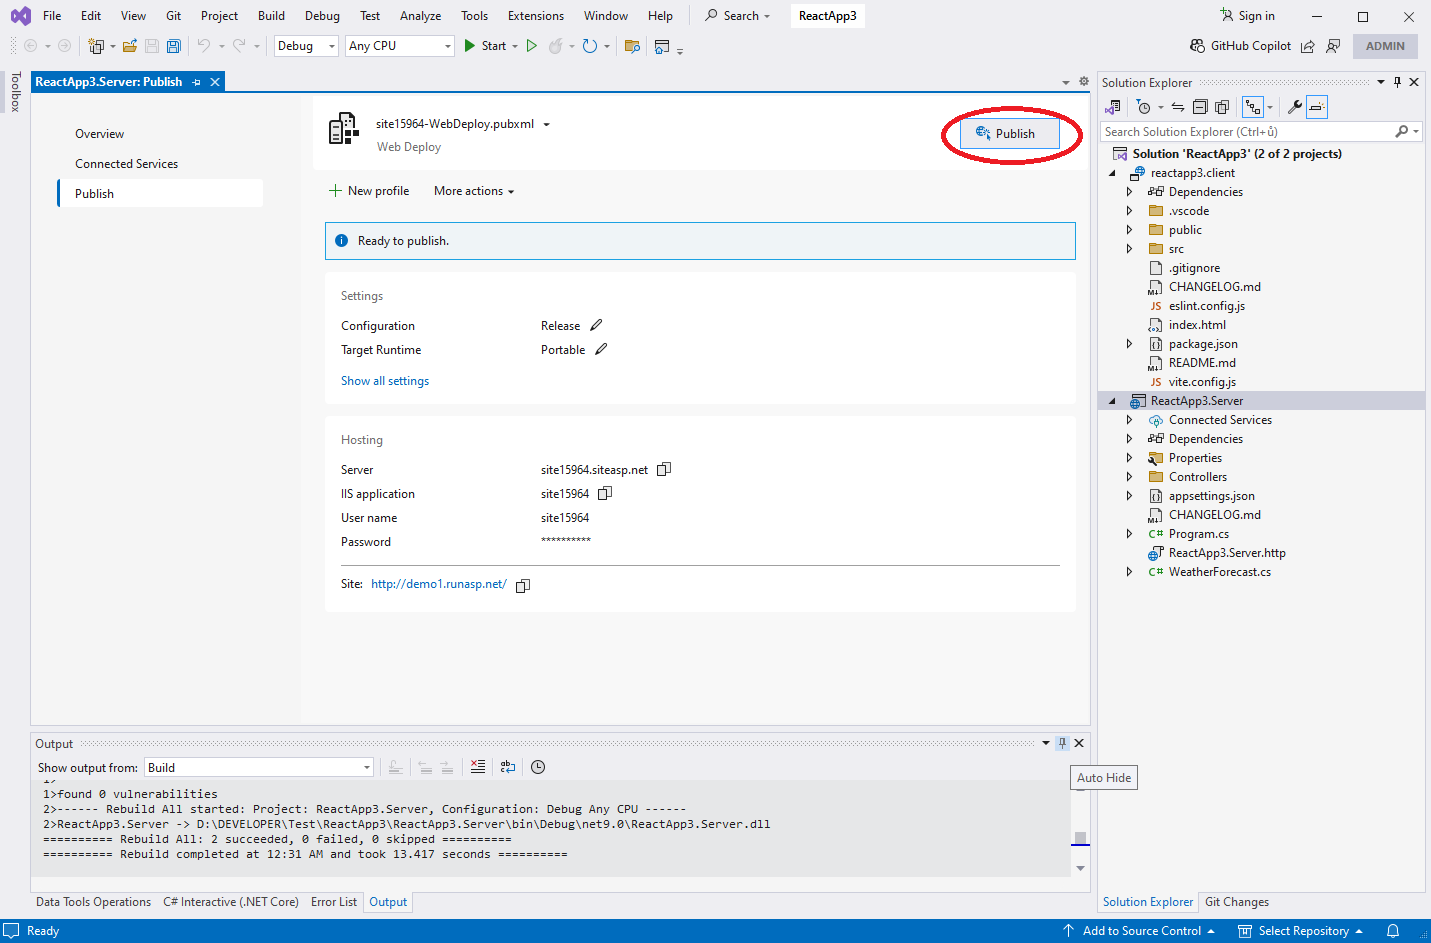This screenshot has width=1431, height=943.
Task: Open the http://demo1.runasp.net/ site link
Action: [x=439, y=584]
